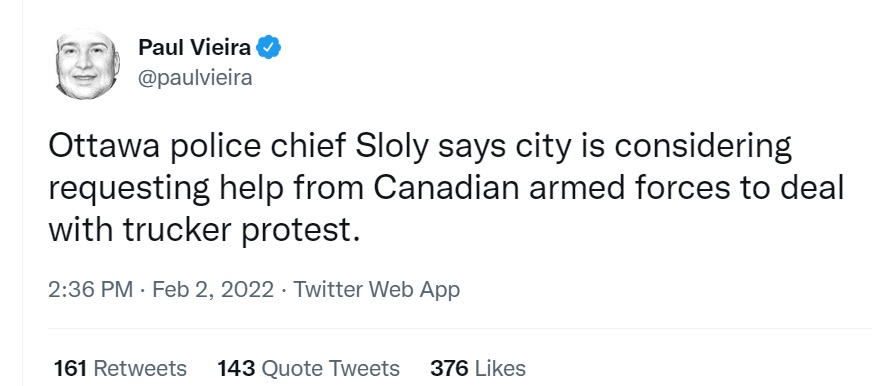View the 376 Likes list

click(x=478, y=368)
